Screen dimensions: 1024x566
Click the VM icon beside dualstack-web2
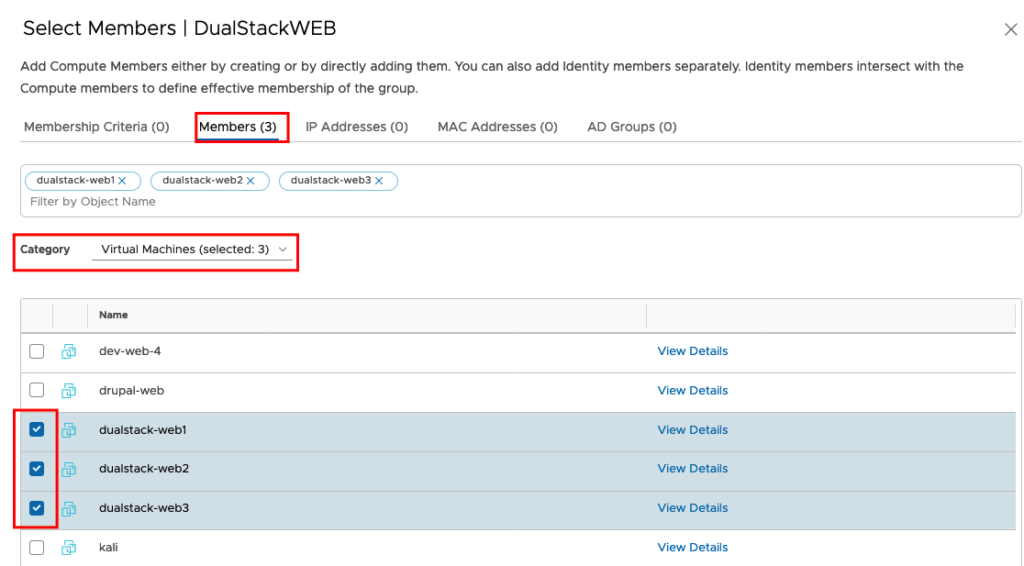69,469
